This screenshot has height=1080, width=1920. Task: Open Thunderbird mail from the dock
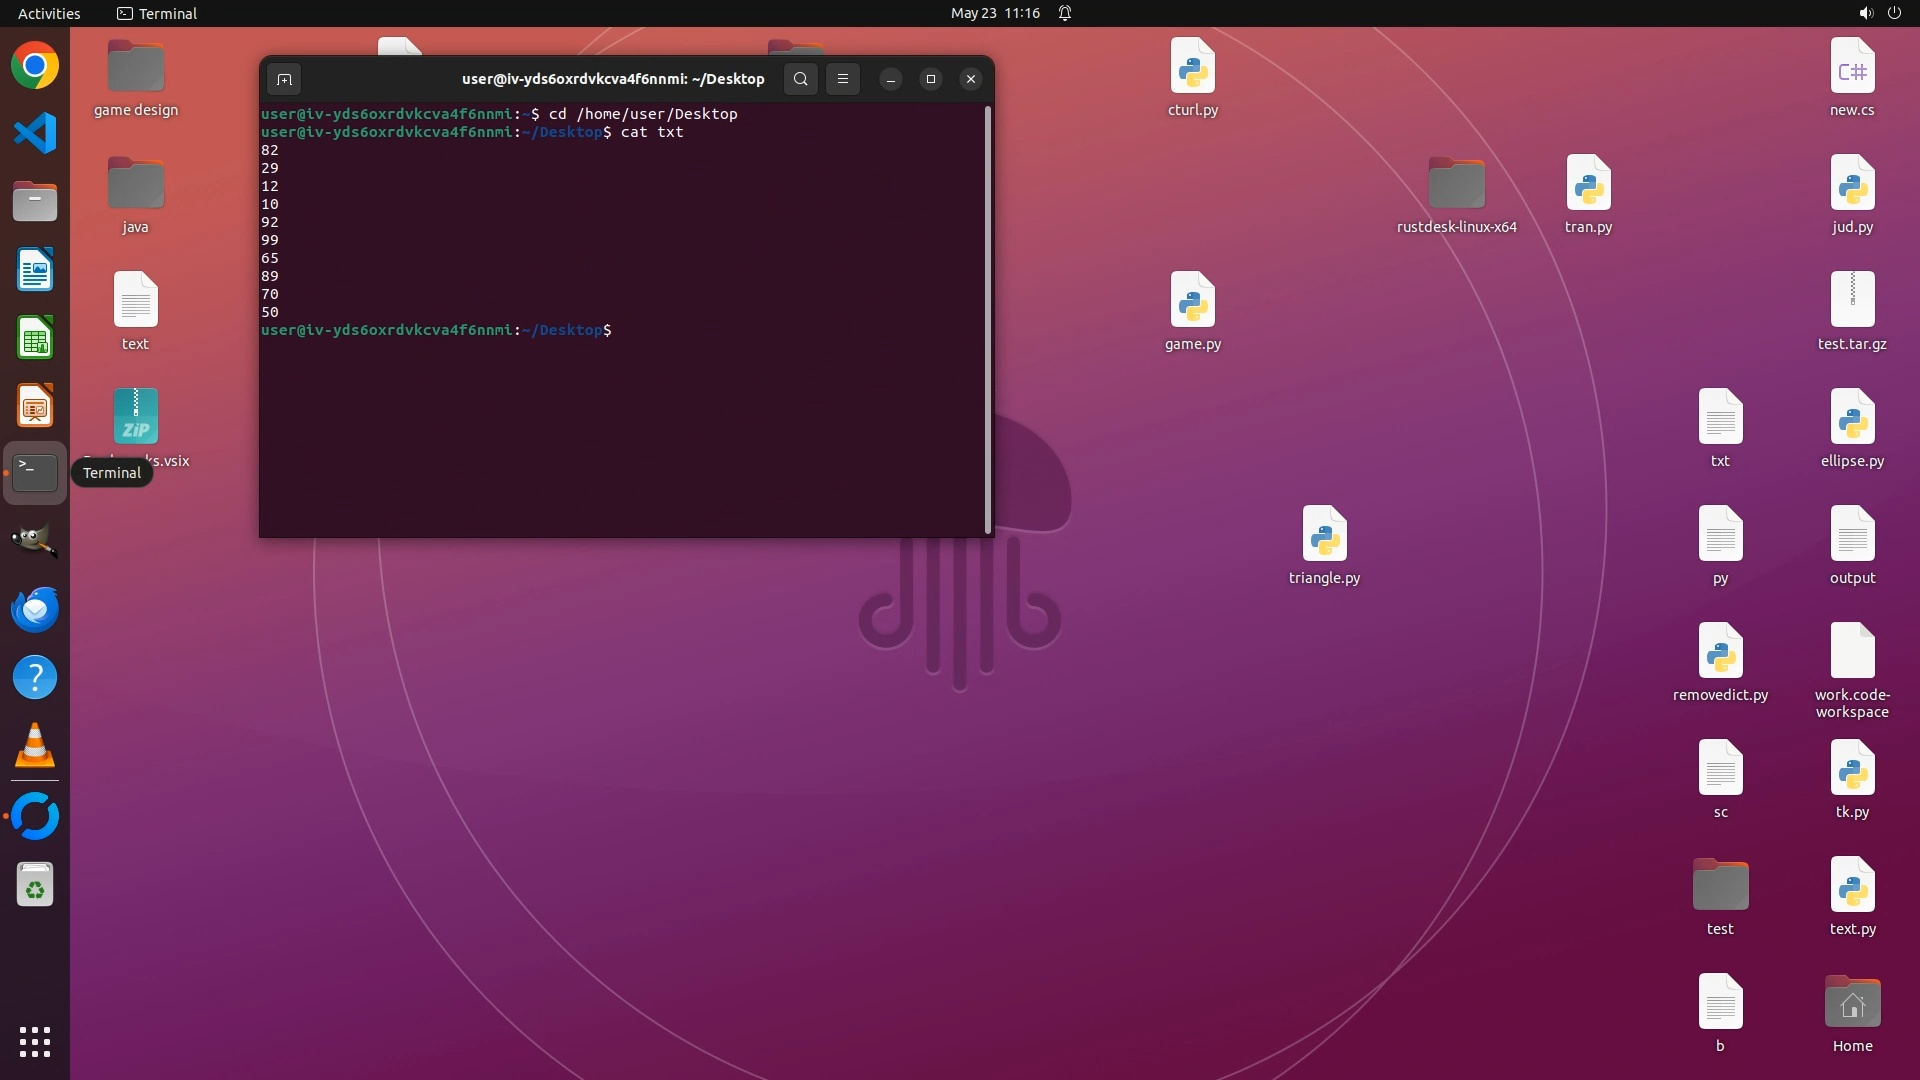pos(35,609)
